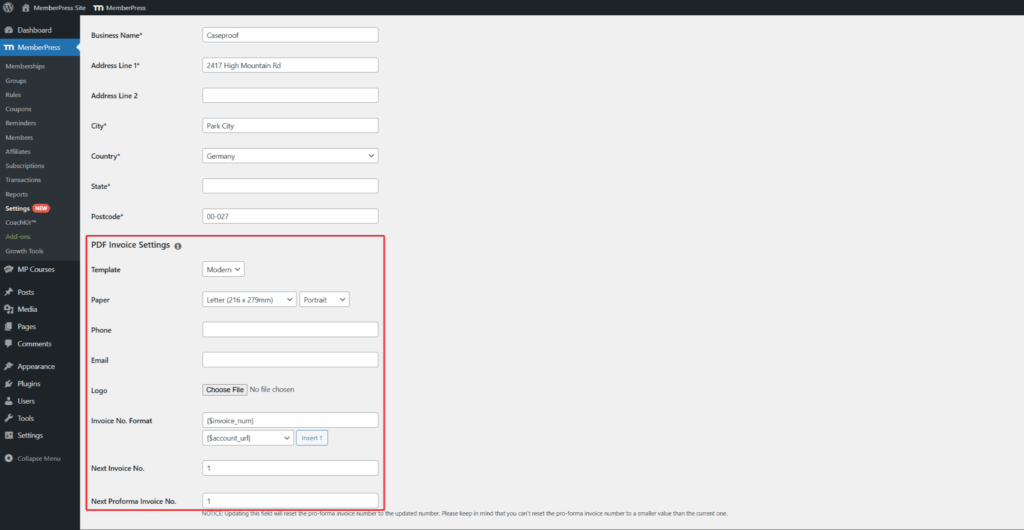Open the Portrait orientation dropdown
Viewport: 1024px width, 530px height.
click(x=324, y=299)
